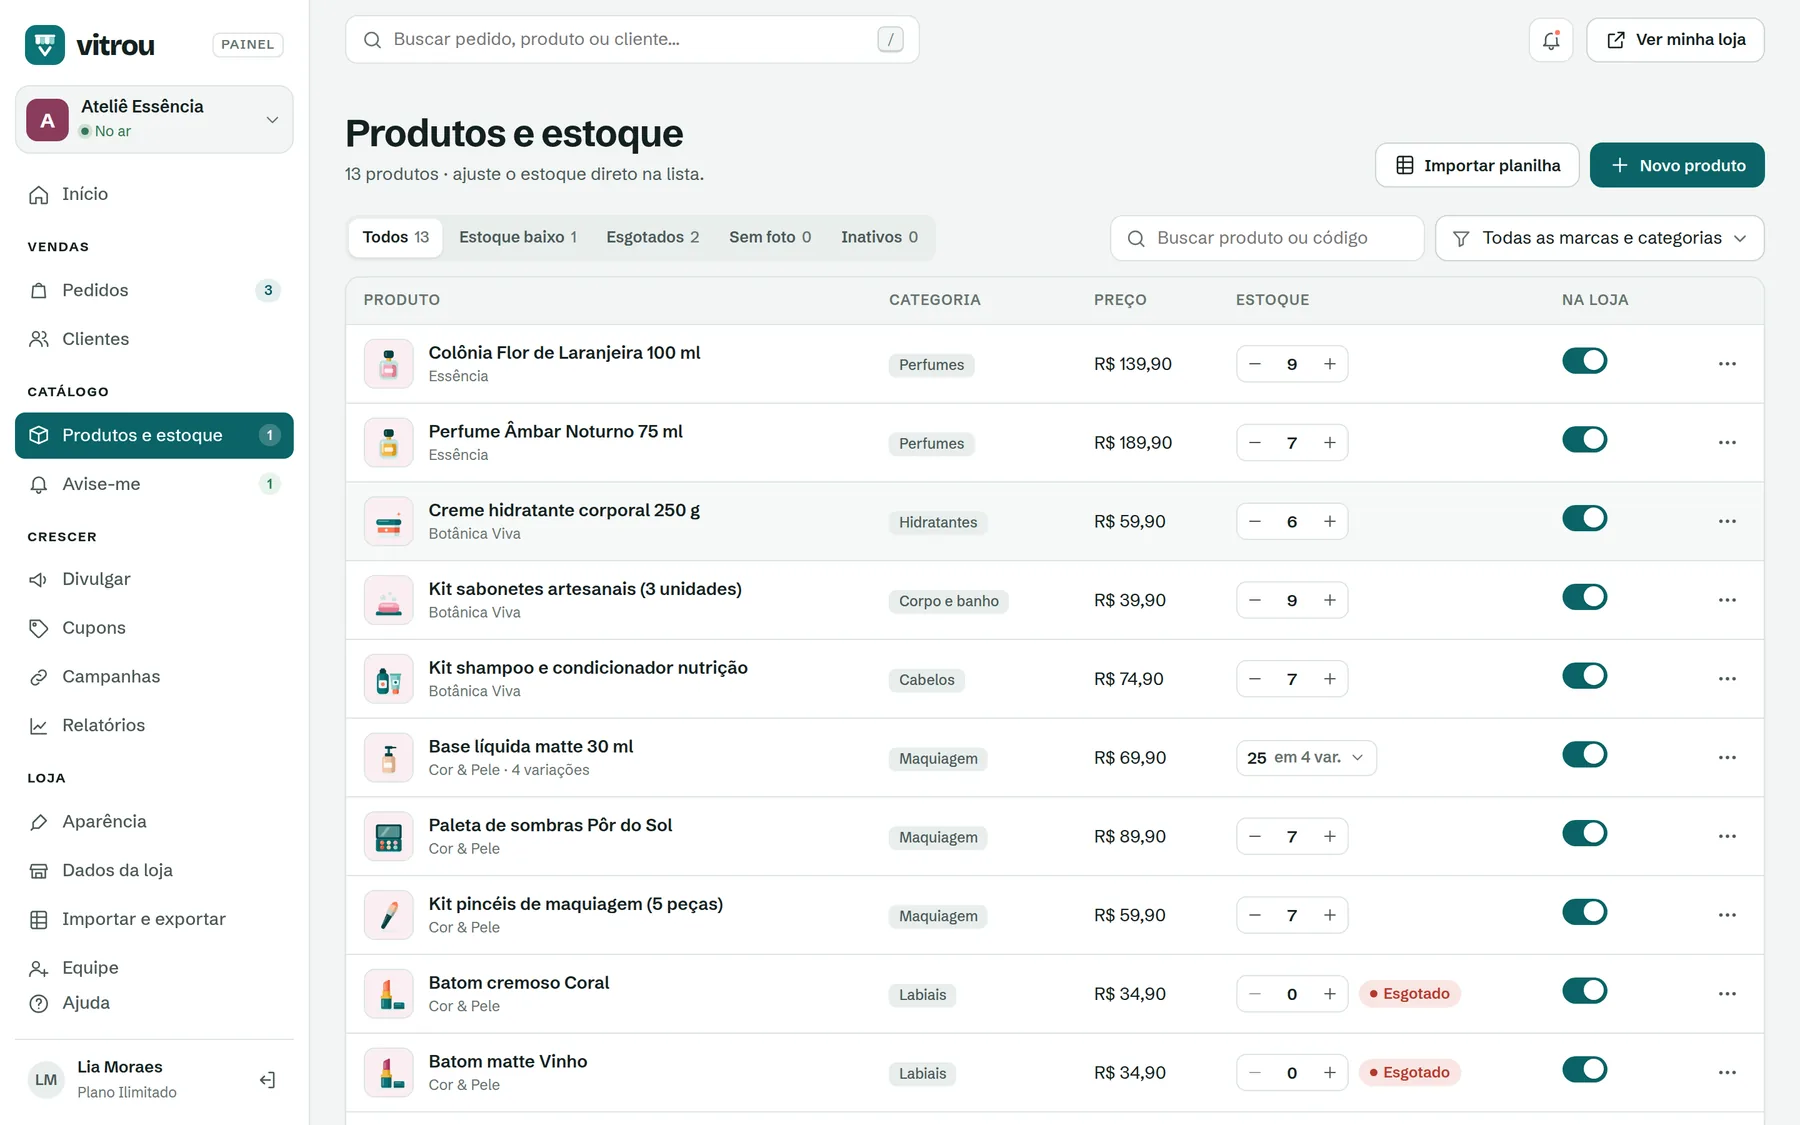Open the brands and categories filter dropdown
The height and width of the screenshot is (1125, 1800).
coord(1599,238)
